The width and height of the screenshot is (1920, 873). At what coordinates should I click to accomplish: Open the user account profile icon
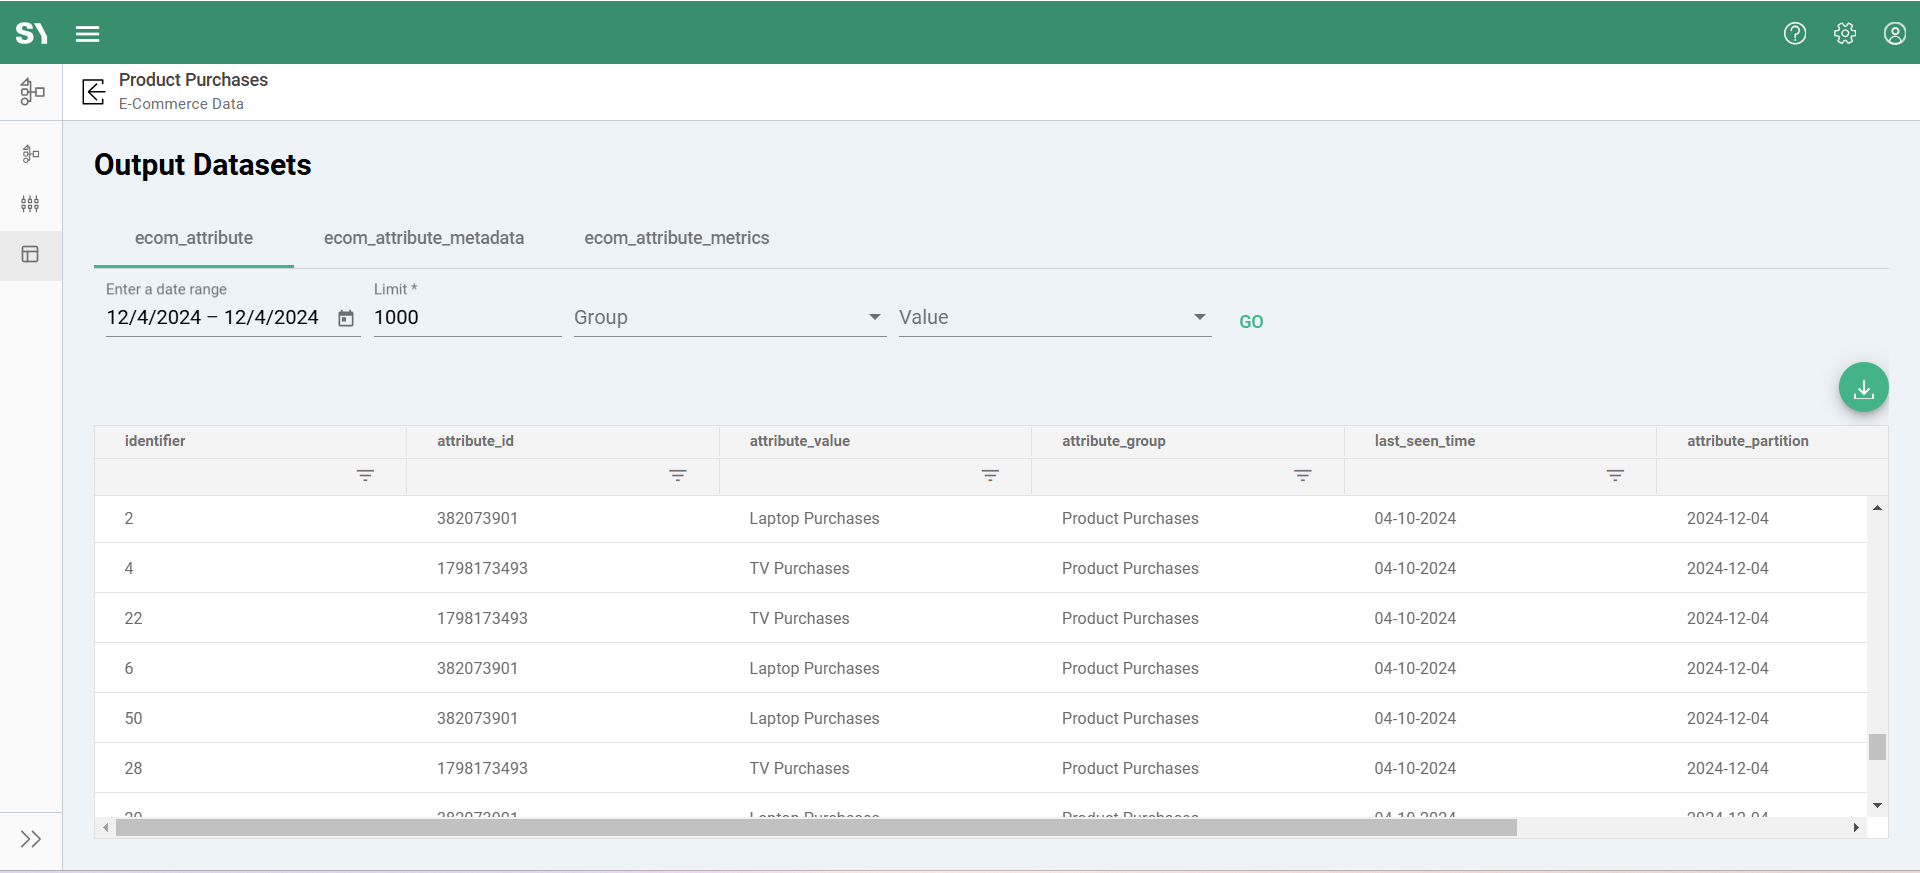(x=1894, y=34)
